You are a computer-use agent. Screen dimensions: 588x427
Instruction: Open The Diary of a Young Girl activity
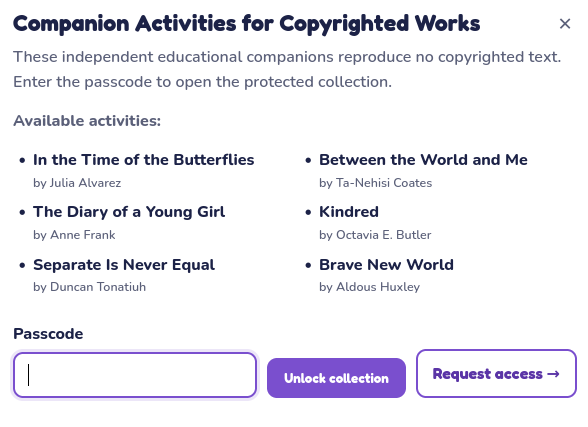point(129,212)
